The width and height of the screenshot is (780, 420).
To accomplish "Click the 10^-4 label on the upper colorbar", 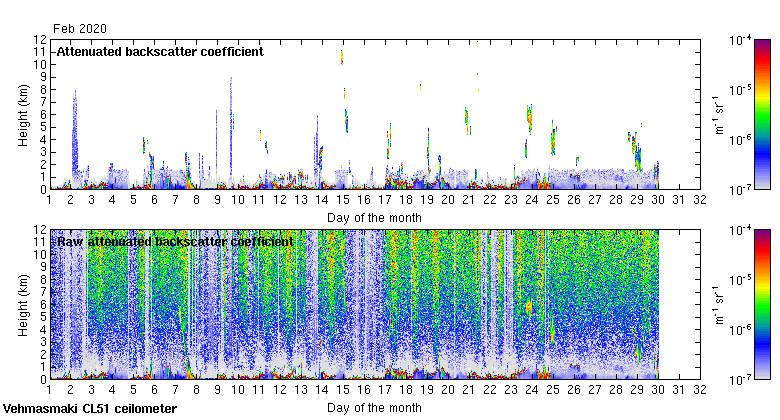I will (740, 40).
